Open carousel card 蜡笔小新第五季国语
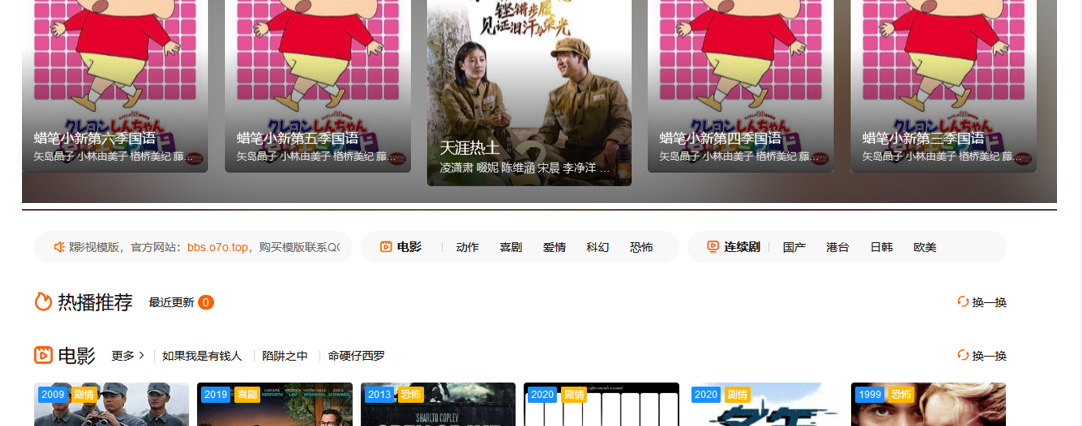The image size is (1082, 426). click(318, 86)
